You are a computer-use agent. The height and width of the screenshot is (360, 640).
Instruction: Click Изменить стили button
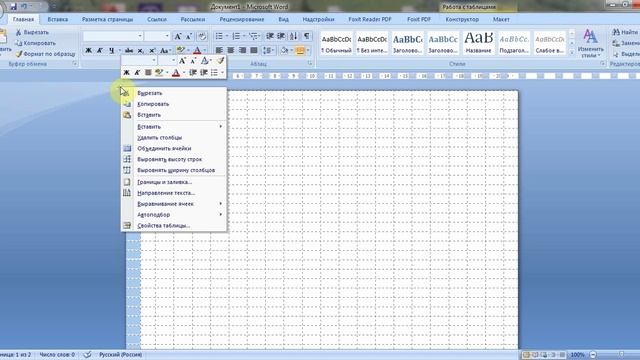(x=590, y=43)
